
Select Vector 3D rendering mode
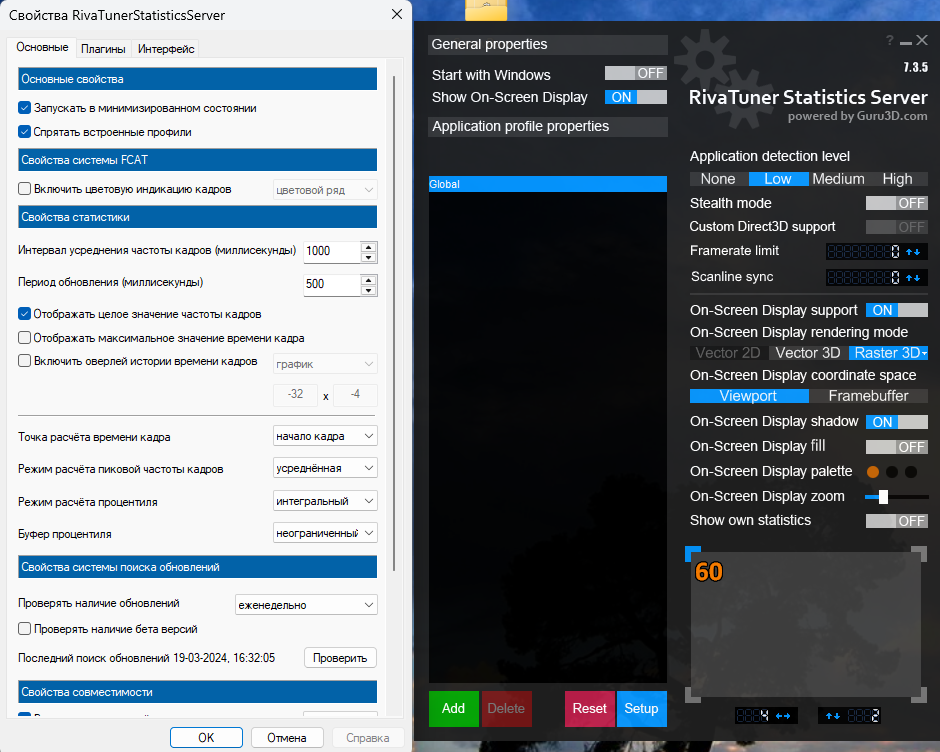click(x=808, y=353)
